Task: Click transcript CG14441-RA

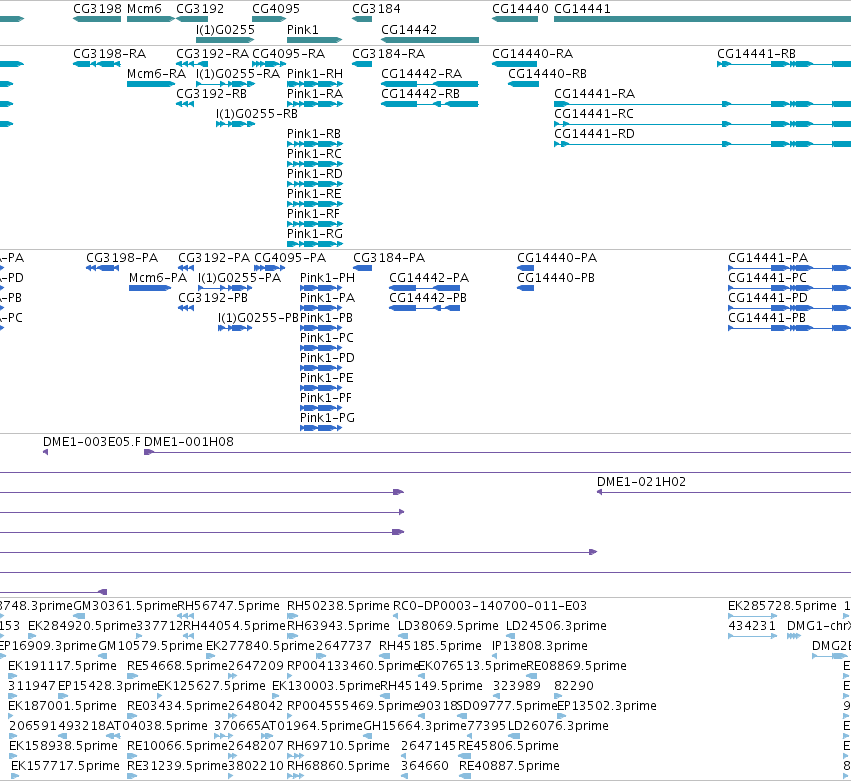Action: tap(594, 93)
